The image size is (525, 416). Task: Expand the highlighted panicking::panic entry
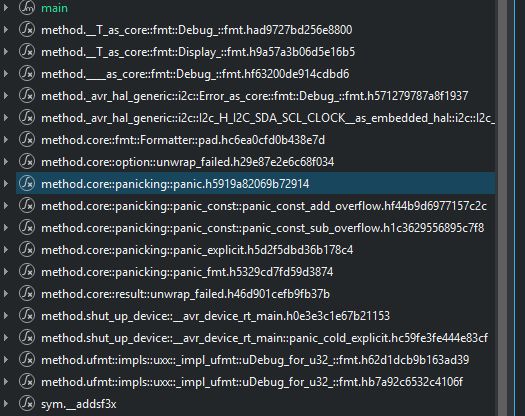[x=6, y=184]
